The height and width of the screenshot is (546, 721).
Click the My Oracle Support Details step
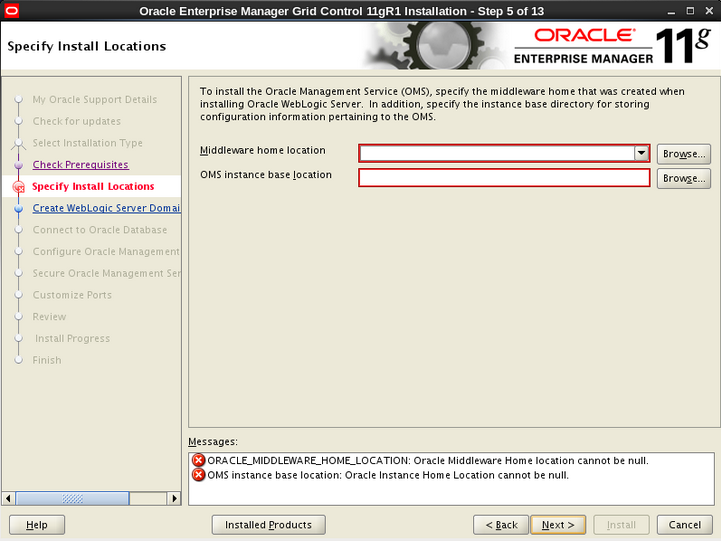point(95,99)
